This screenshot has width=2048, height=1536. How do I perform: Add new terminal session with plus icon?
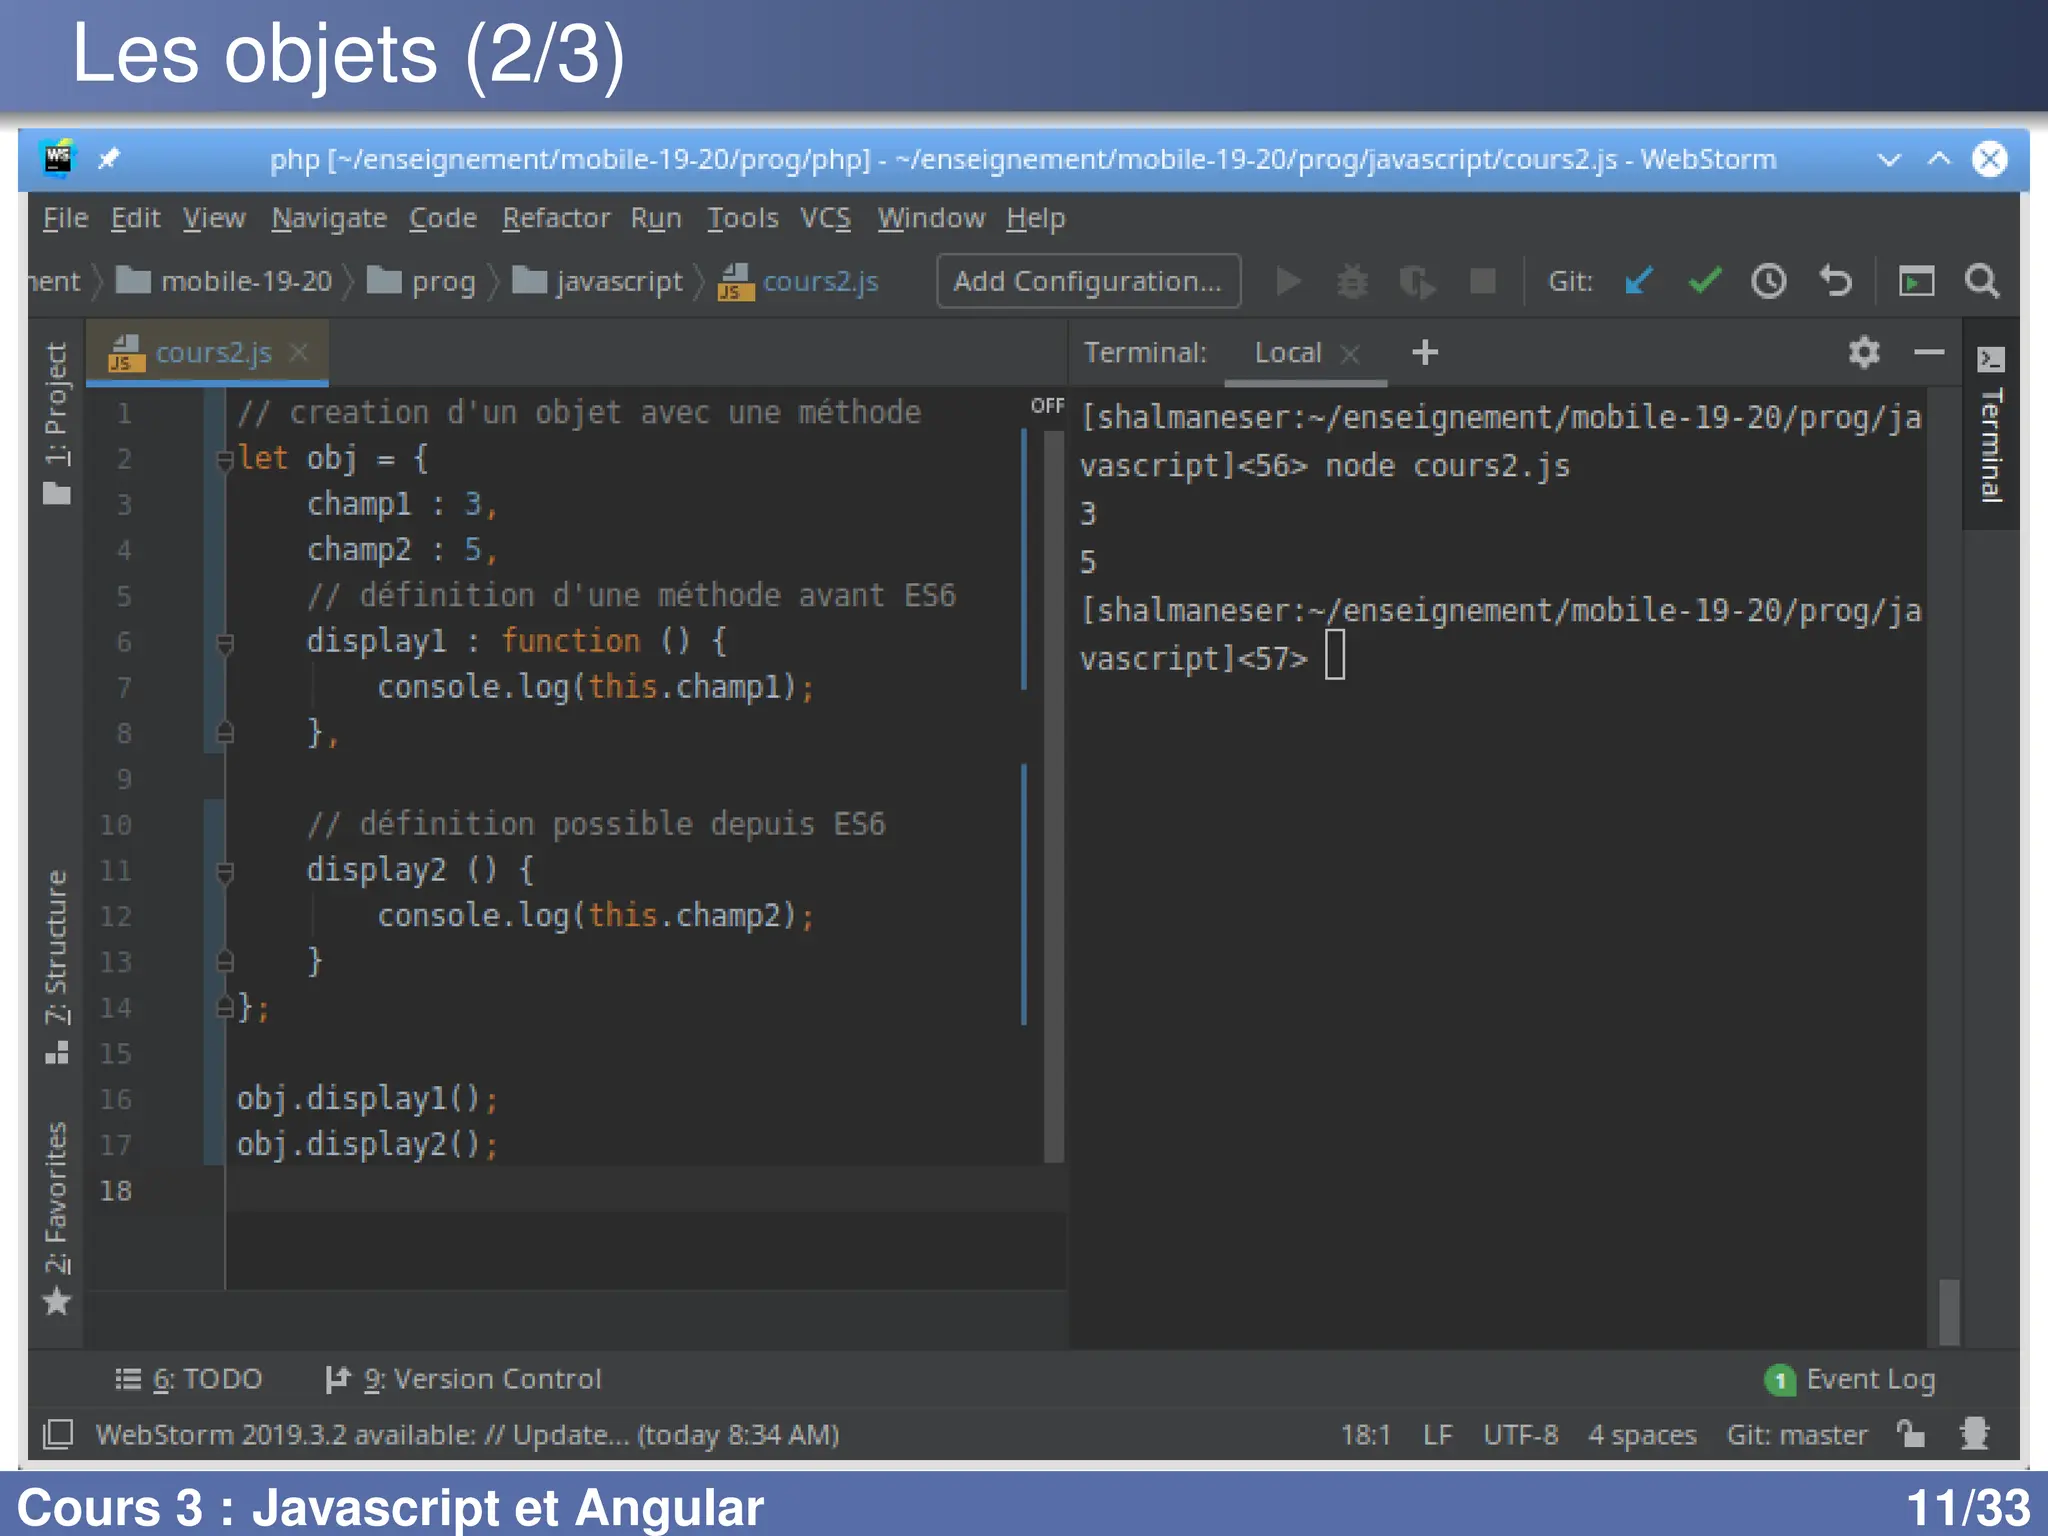tap(1425, 352)
